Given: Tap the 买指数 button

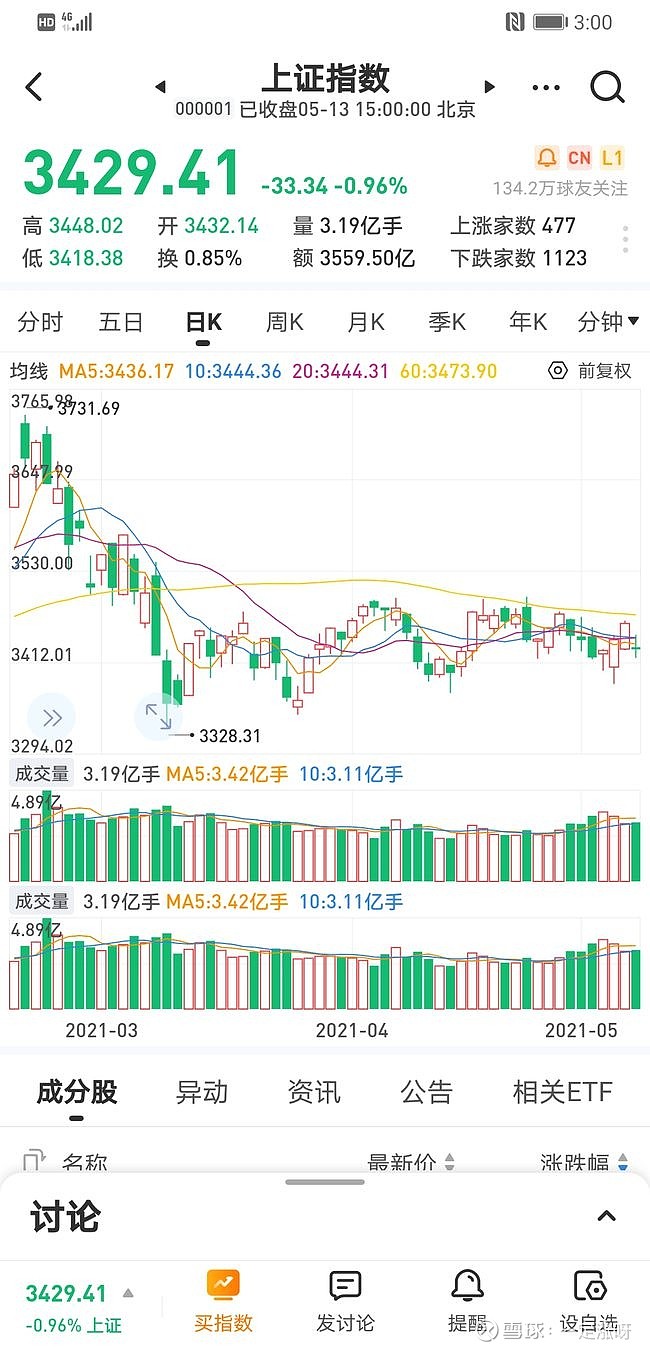Looking at the screenshot, I should click(222, 1297).
